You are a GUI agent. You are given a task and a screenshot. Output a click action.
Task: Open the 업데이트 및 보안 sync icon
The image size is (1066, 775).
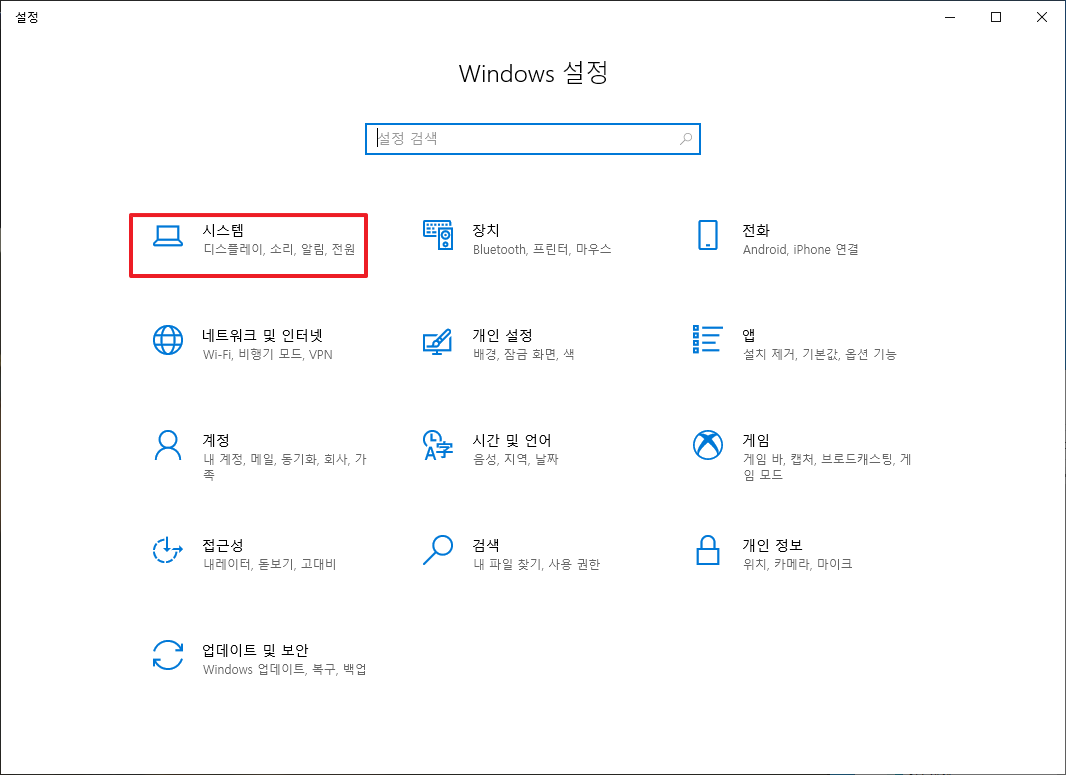pos(167,655)
